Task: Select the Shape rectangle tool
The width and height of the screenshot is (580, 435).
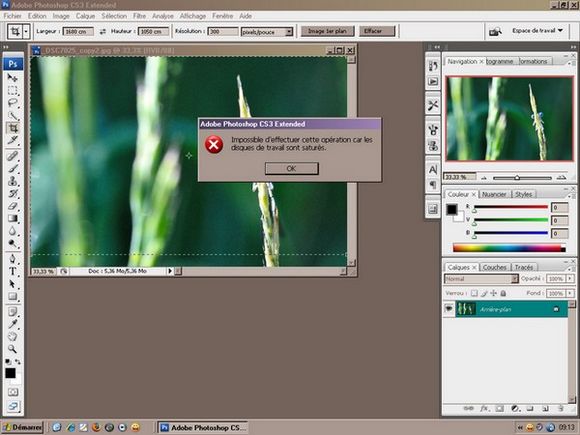Action: [x=12, y=296]
